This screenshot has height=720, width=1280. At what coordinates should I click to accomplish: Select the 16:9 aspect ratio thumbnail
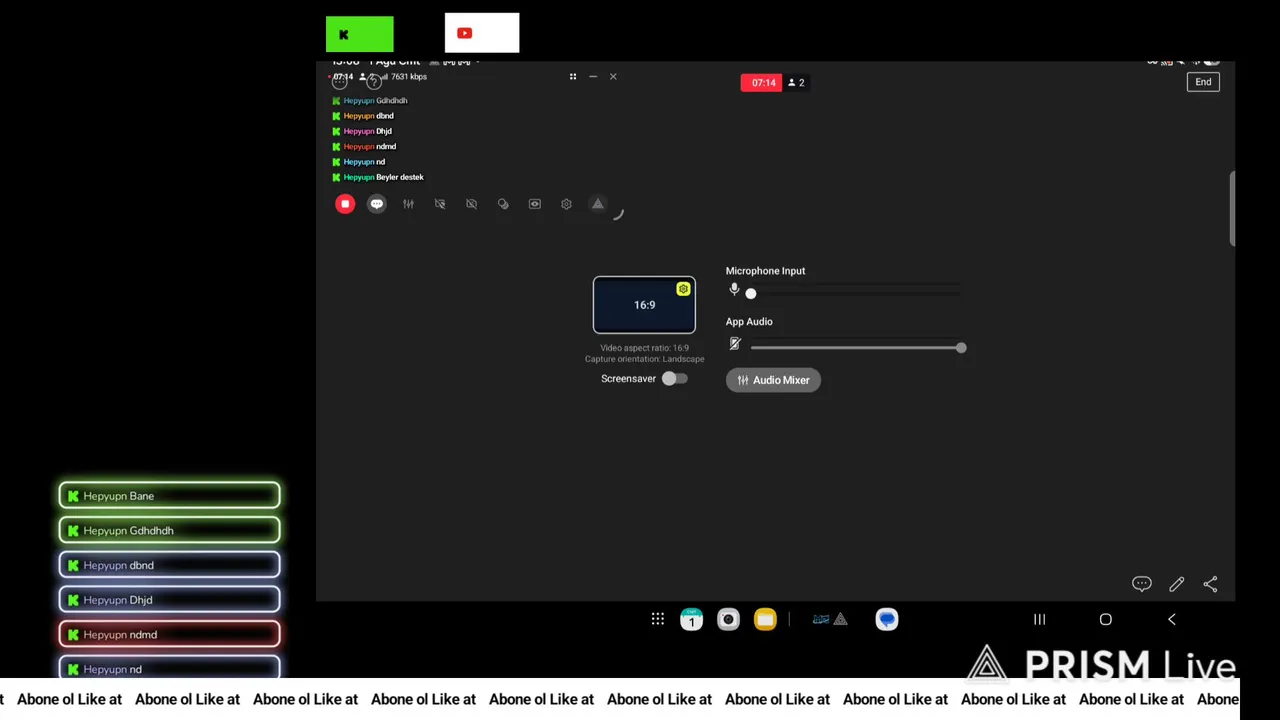(644, 305)
